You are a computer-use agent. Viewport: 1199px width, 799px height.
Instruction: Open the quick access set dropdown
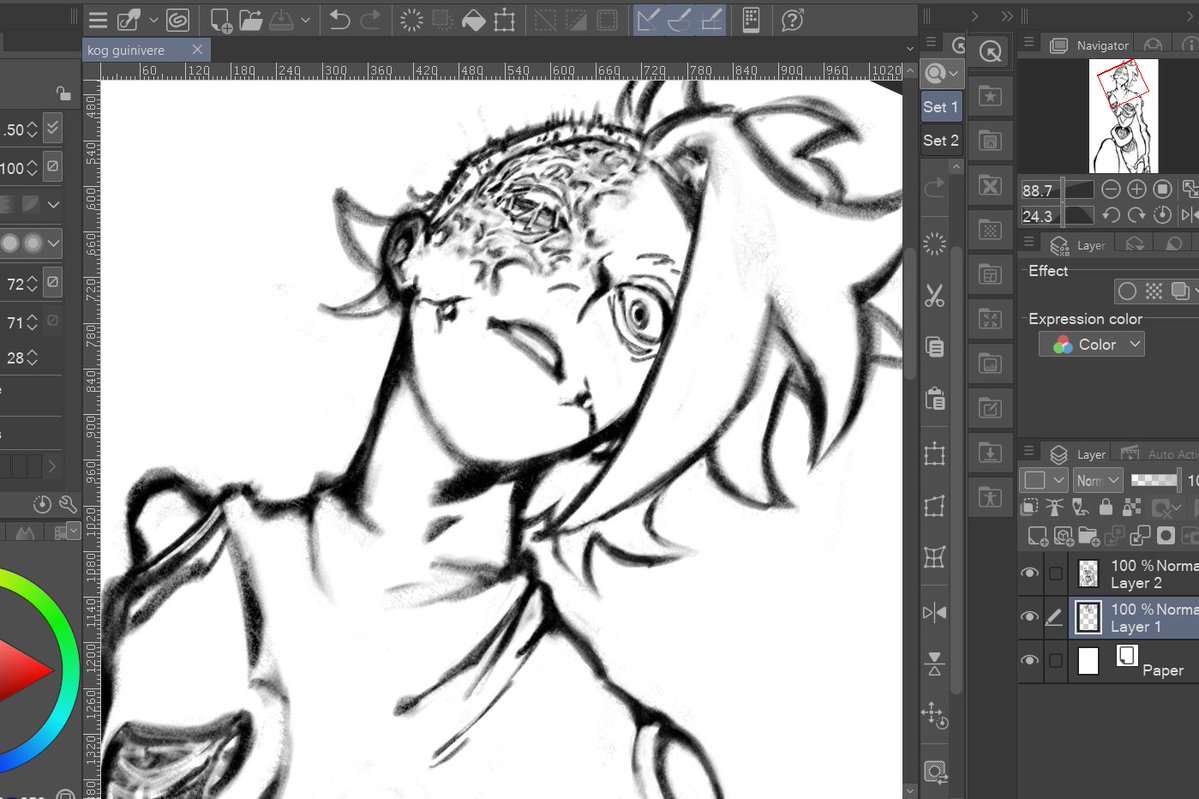point(941,73)
